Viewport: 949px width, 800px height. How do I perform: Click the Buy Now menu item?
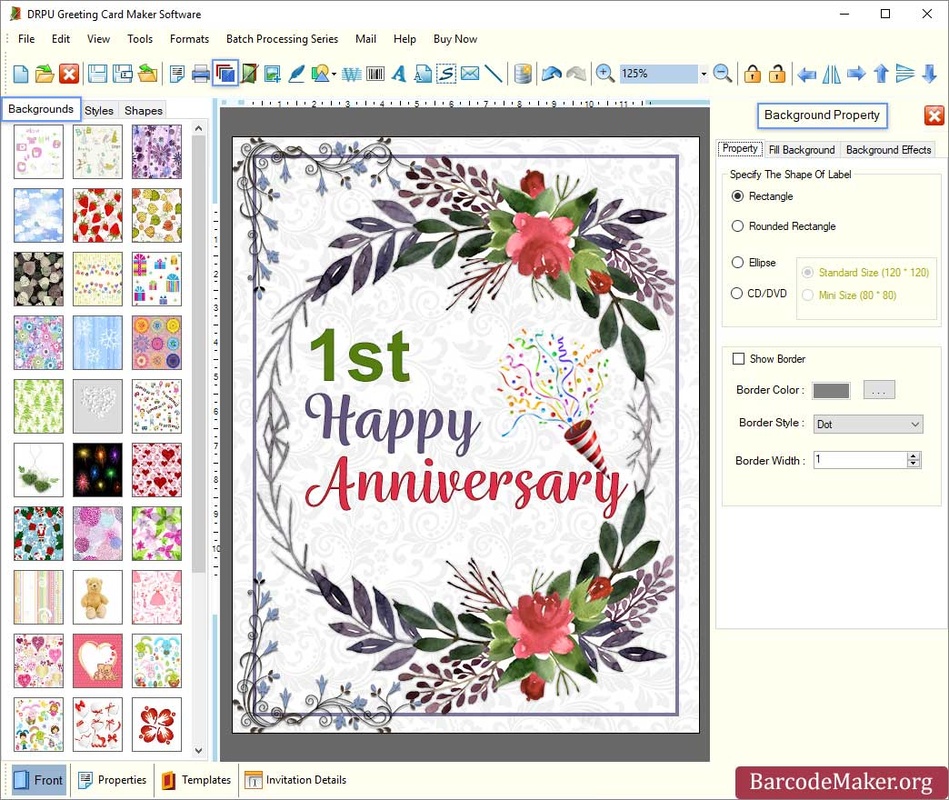(455, 39)
